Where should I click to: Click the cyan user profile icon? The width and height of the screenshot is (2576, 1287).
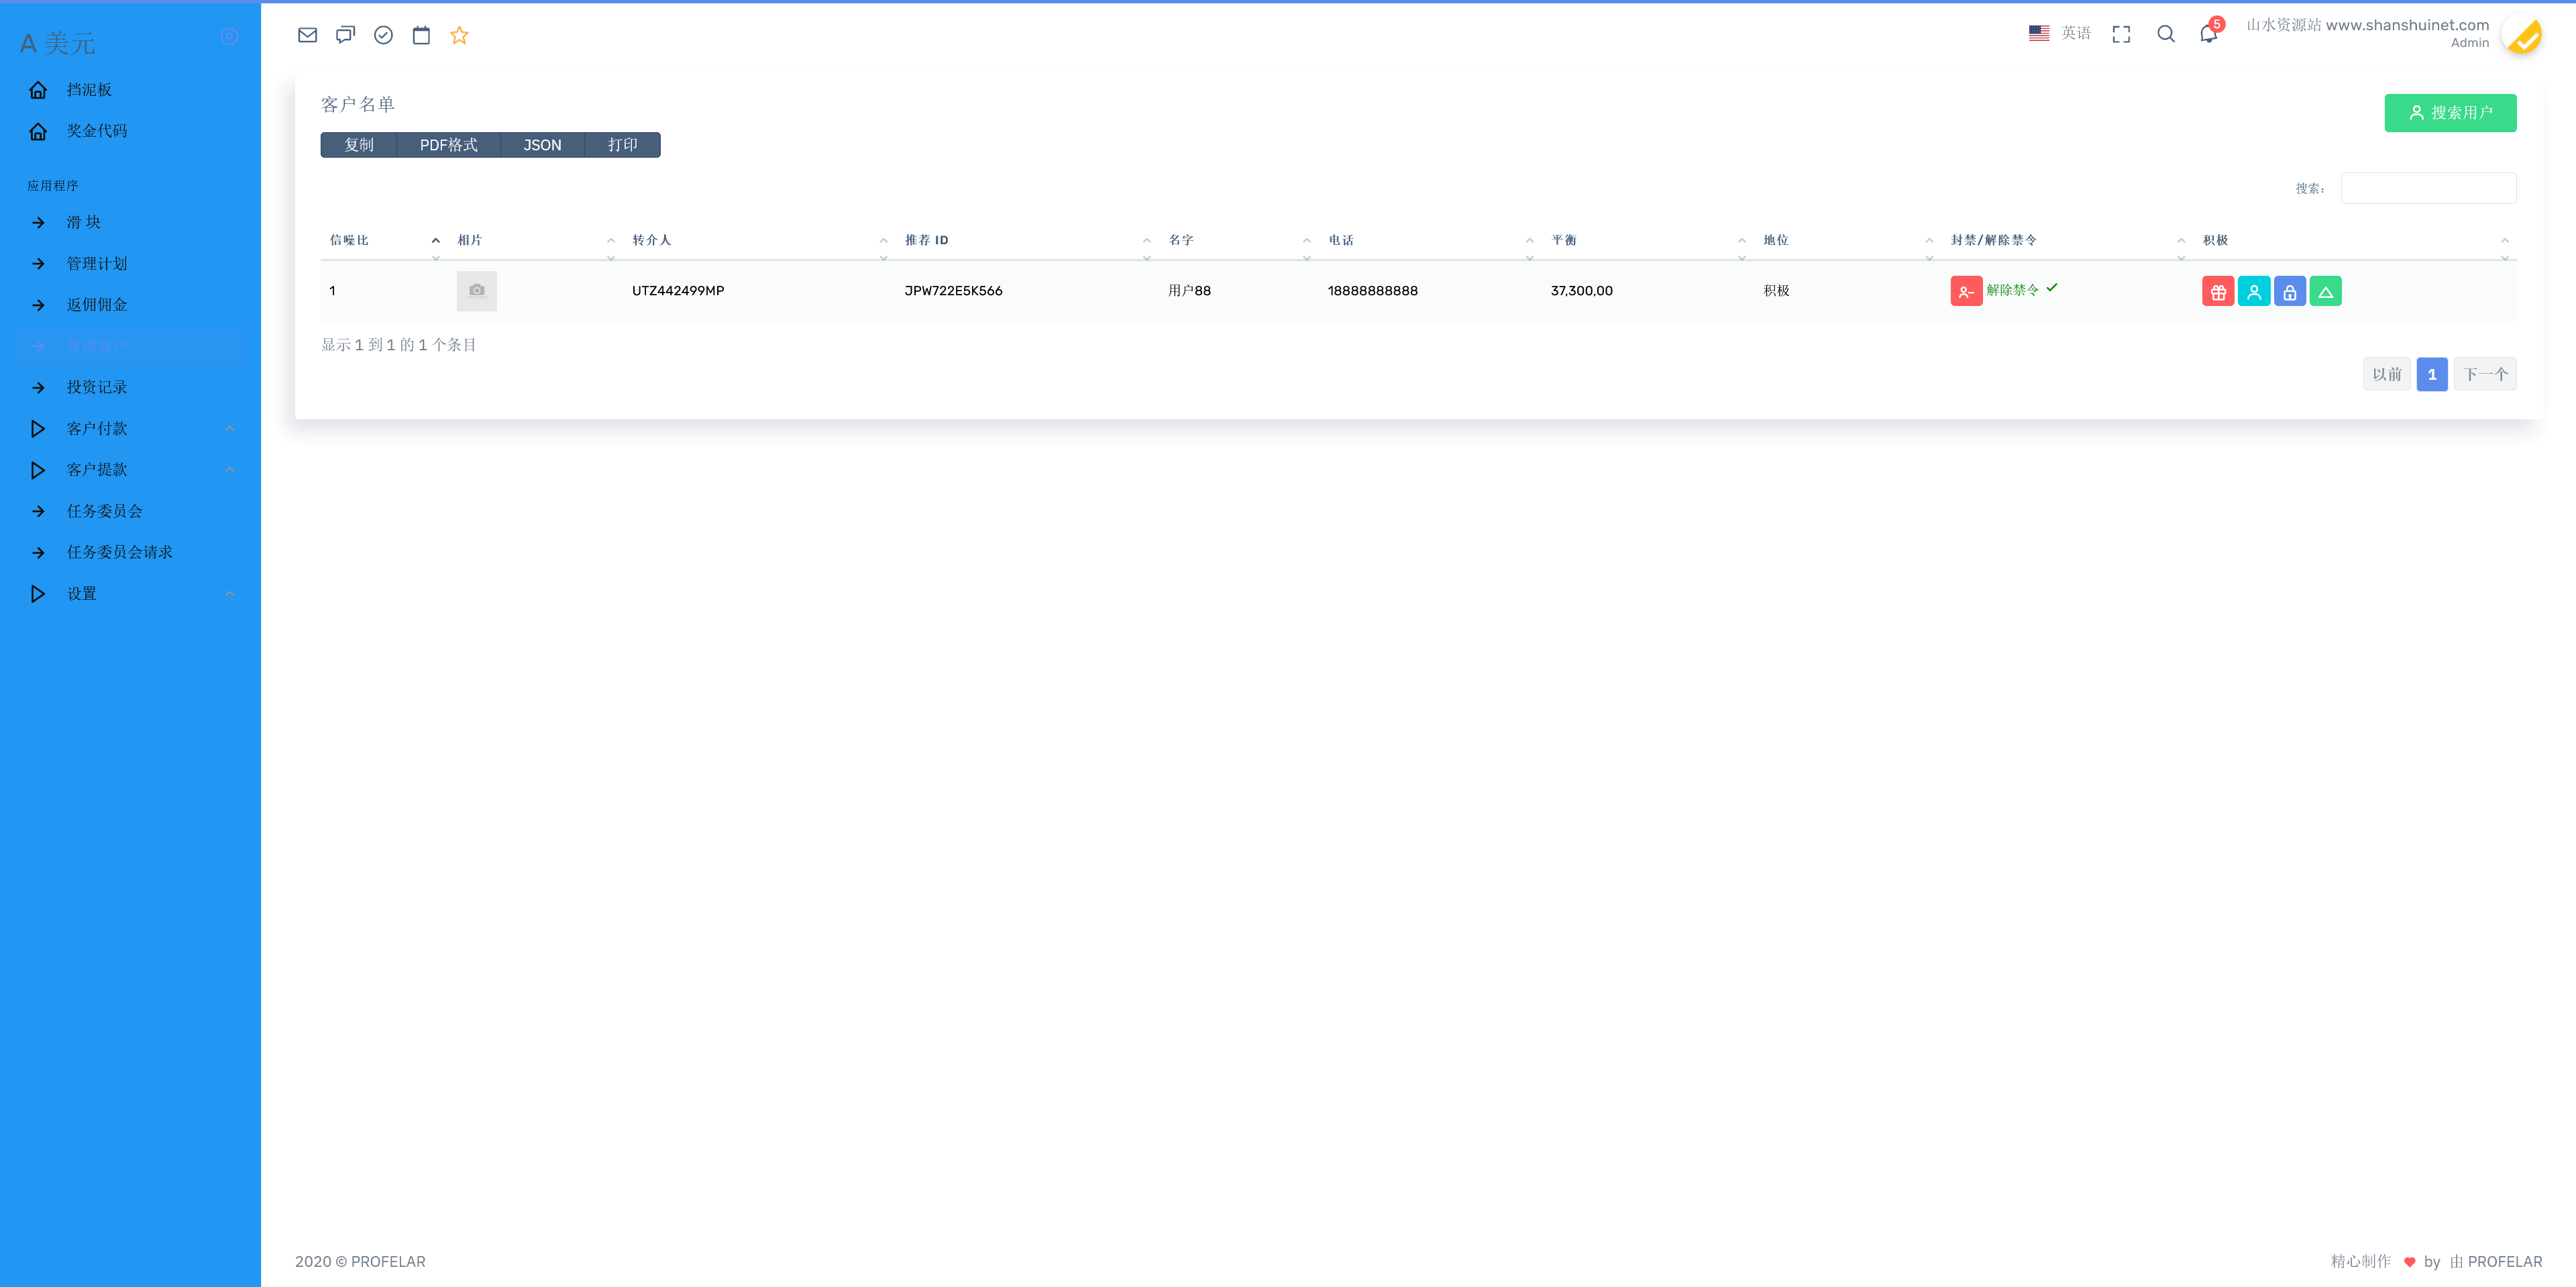point(2253,291)
